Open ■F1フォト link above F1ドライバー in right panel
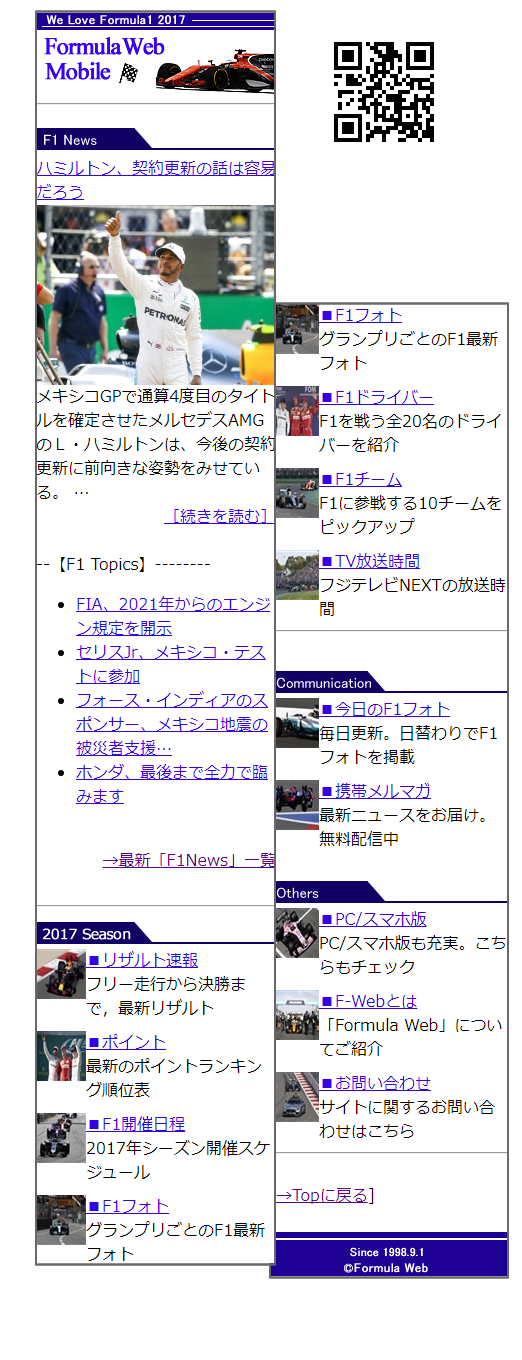 click(361, 315)
